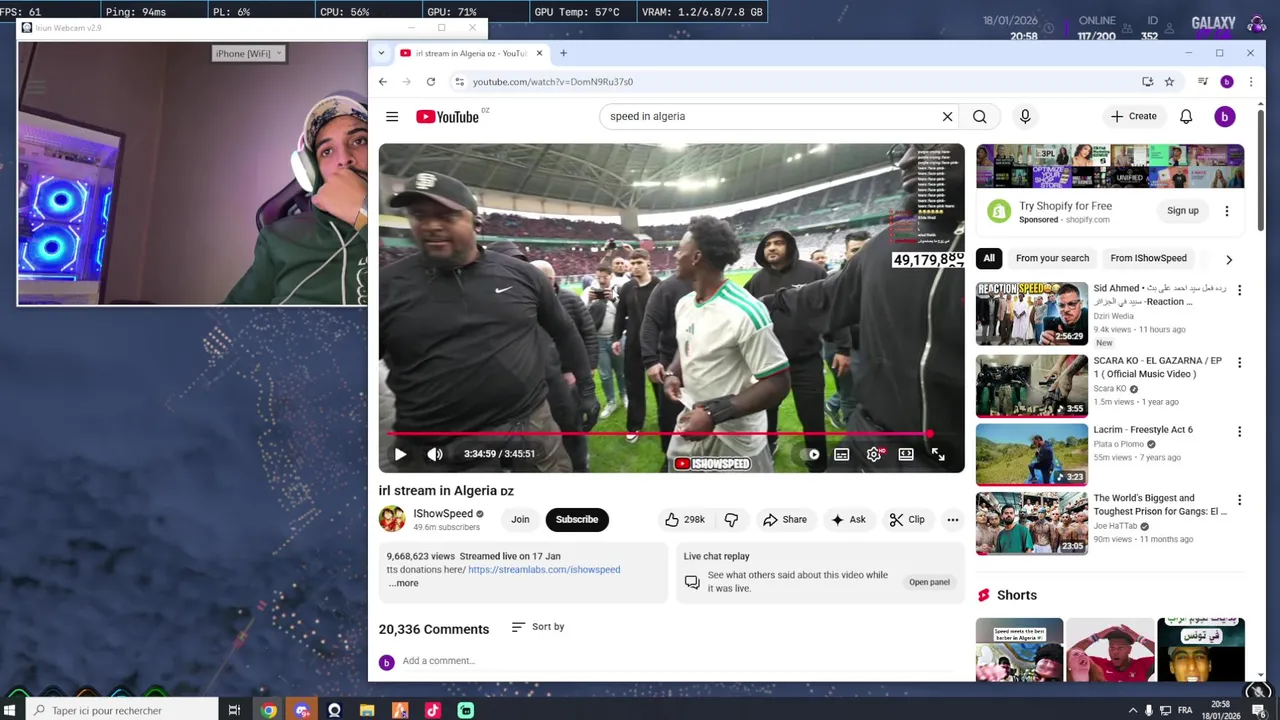Viewport: 1280px width, 720px height.
Task: Open the SCARA KO - EL GAZARNA video title
Action: click(1158, 367)
